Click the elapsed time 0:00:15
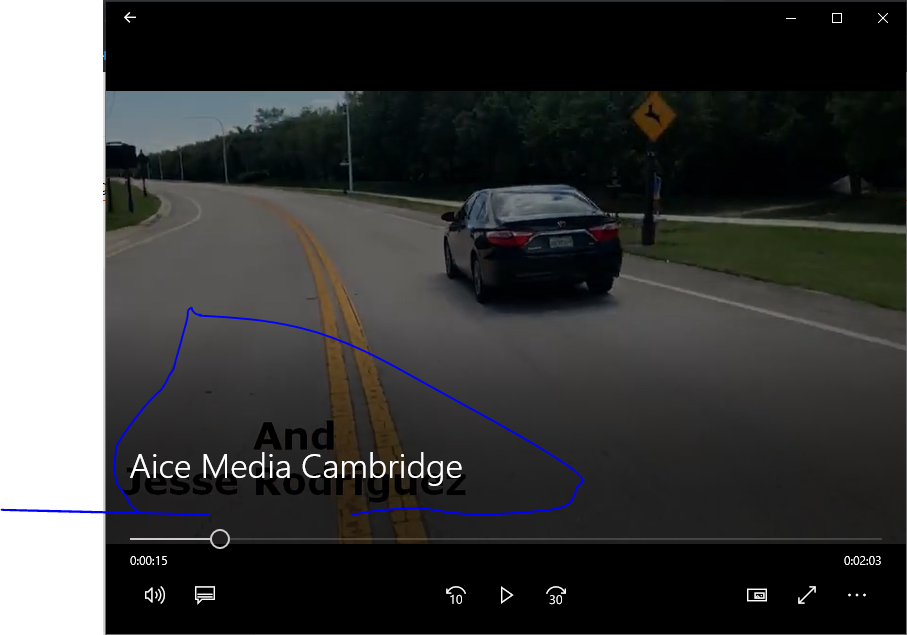 pos(149,560)
